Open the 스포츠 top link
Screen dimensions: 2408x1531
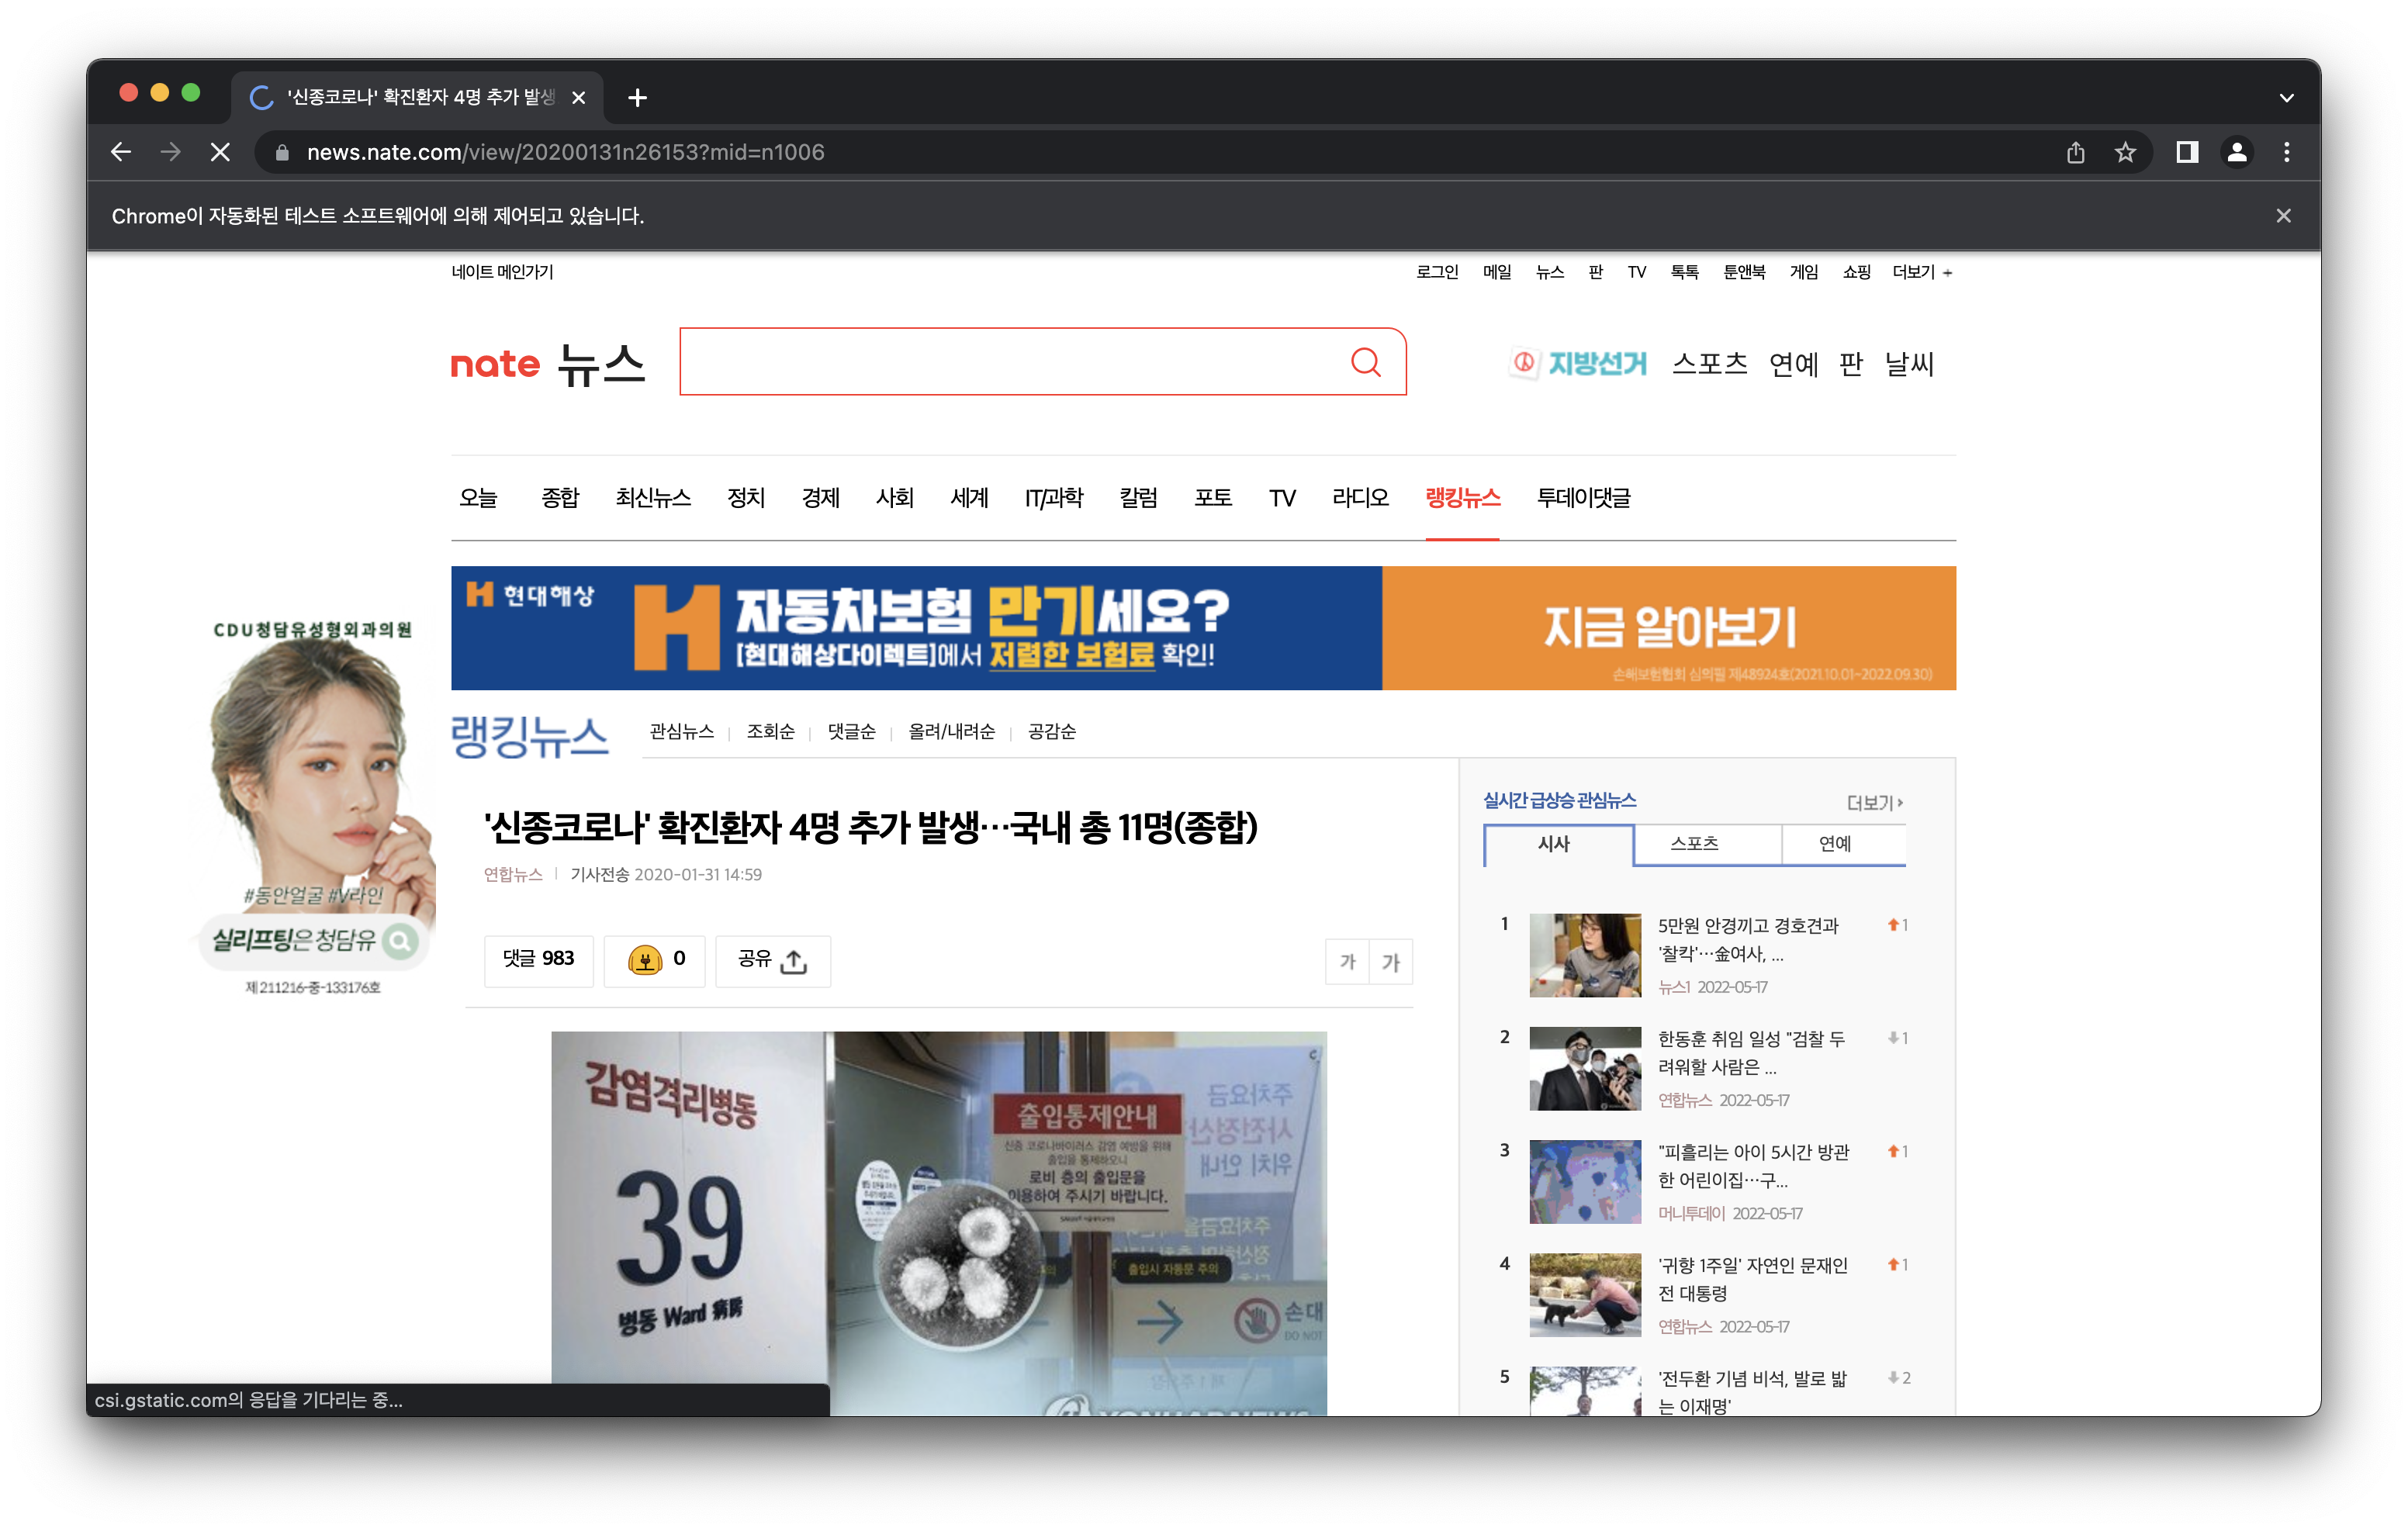[1710, 364]
